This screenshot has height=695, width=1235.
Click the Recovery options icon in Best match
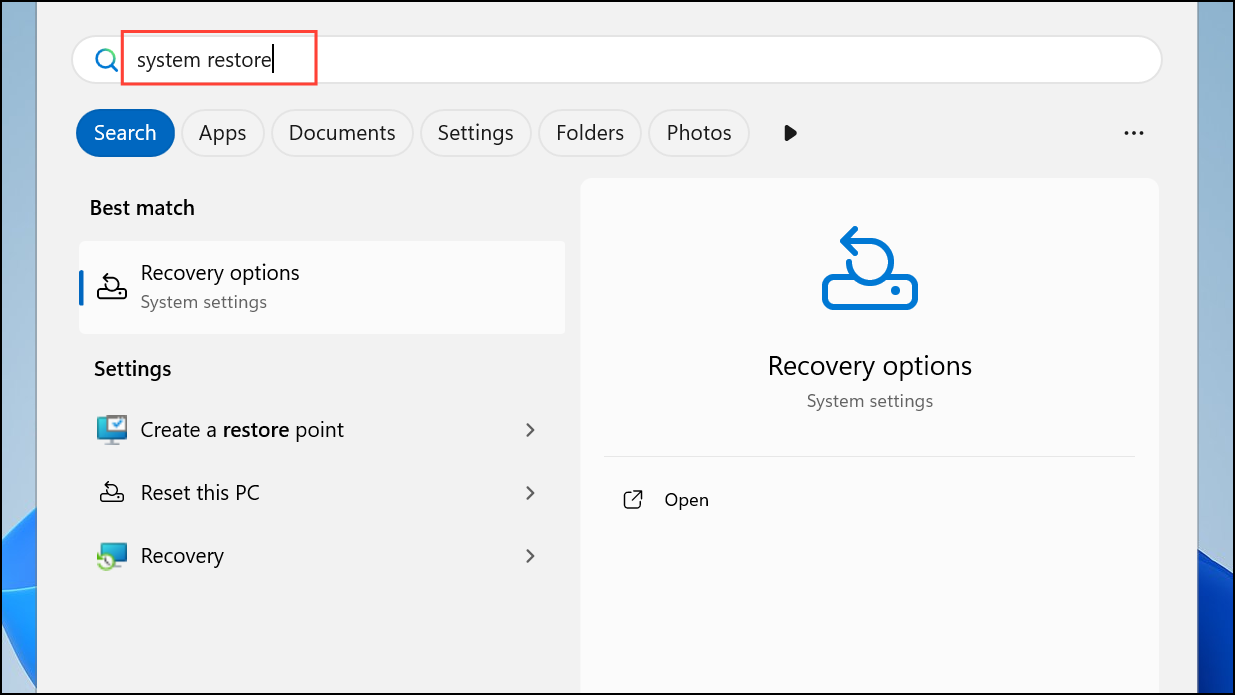pos(111,287)
